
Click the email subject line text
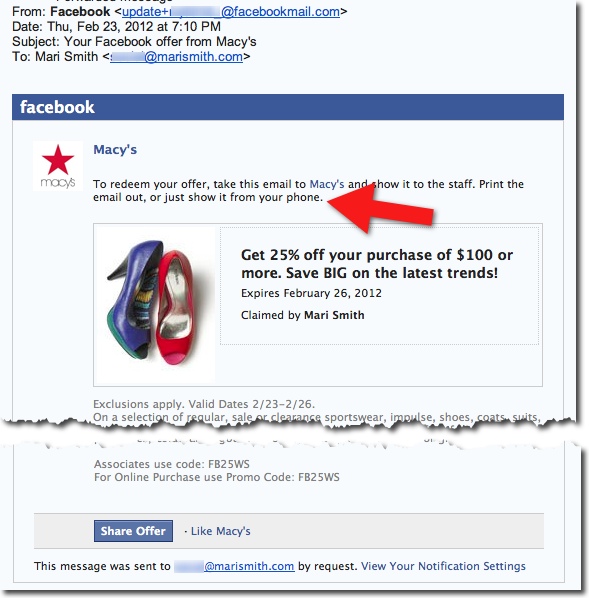[x=134, y=41]
